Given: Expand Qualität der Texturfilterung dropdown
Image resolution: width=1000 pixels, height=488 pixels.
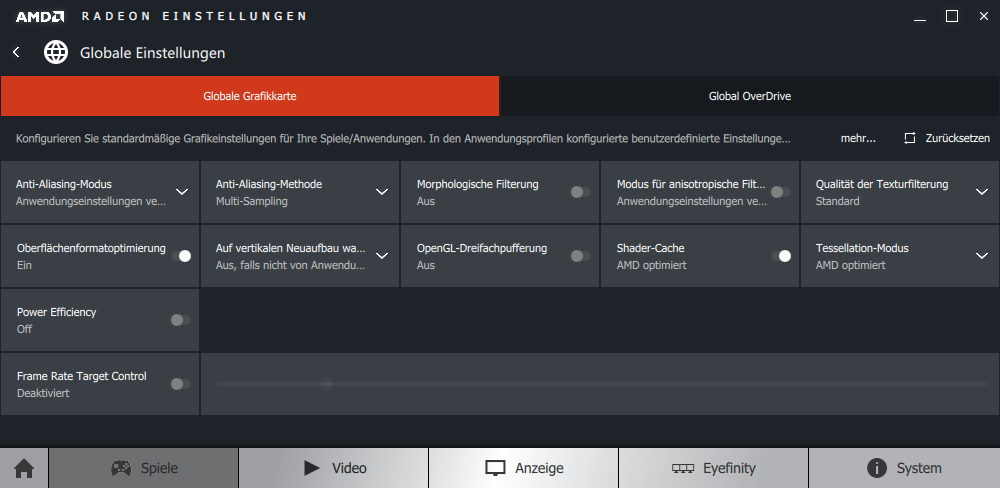Looking at the screenshot, I should tap(982, 192).
